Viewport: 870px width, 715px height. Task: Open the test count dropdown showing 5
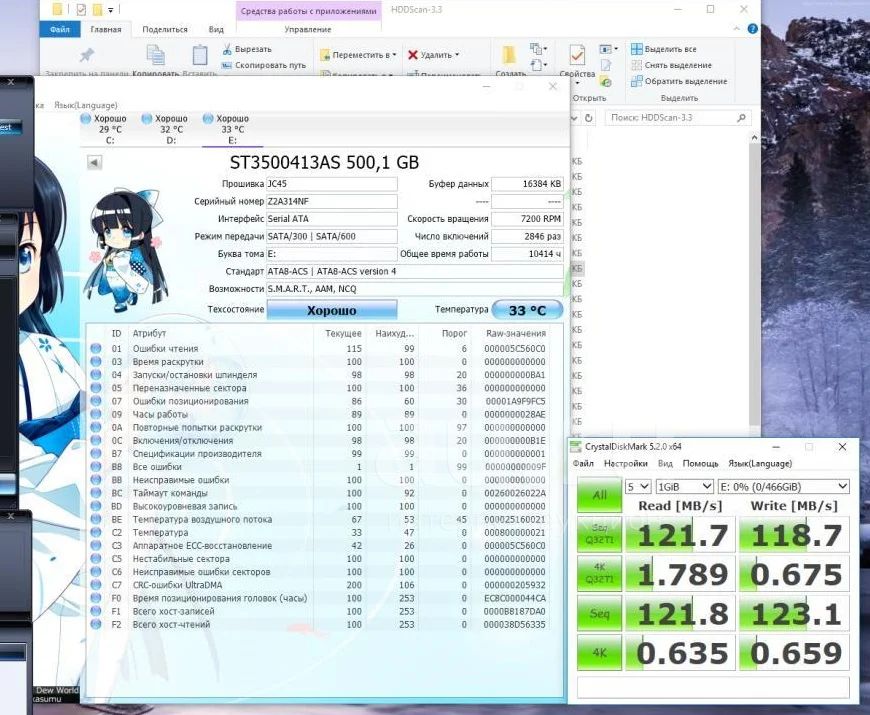click(638, 486)
